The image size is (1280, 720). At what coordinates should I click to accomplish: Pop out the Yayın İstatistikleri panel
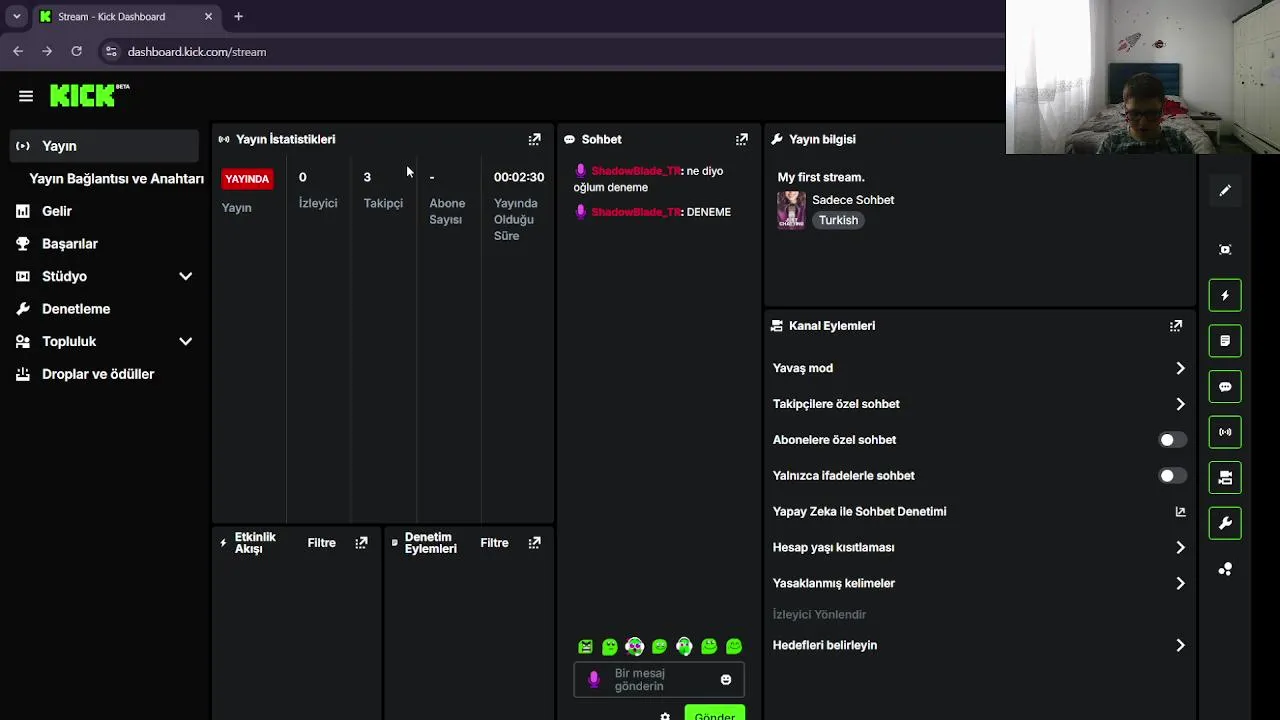(534, 139)
